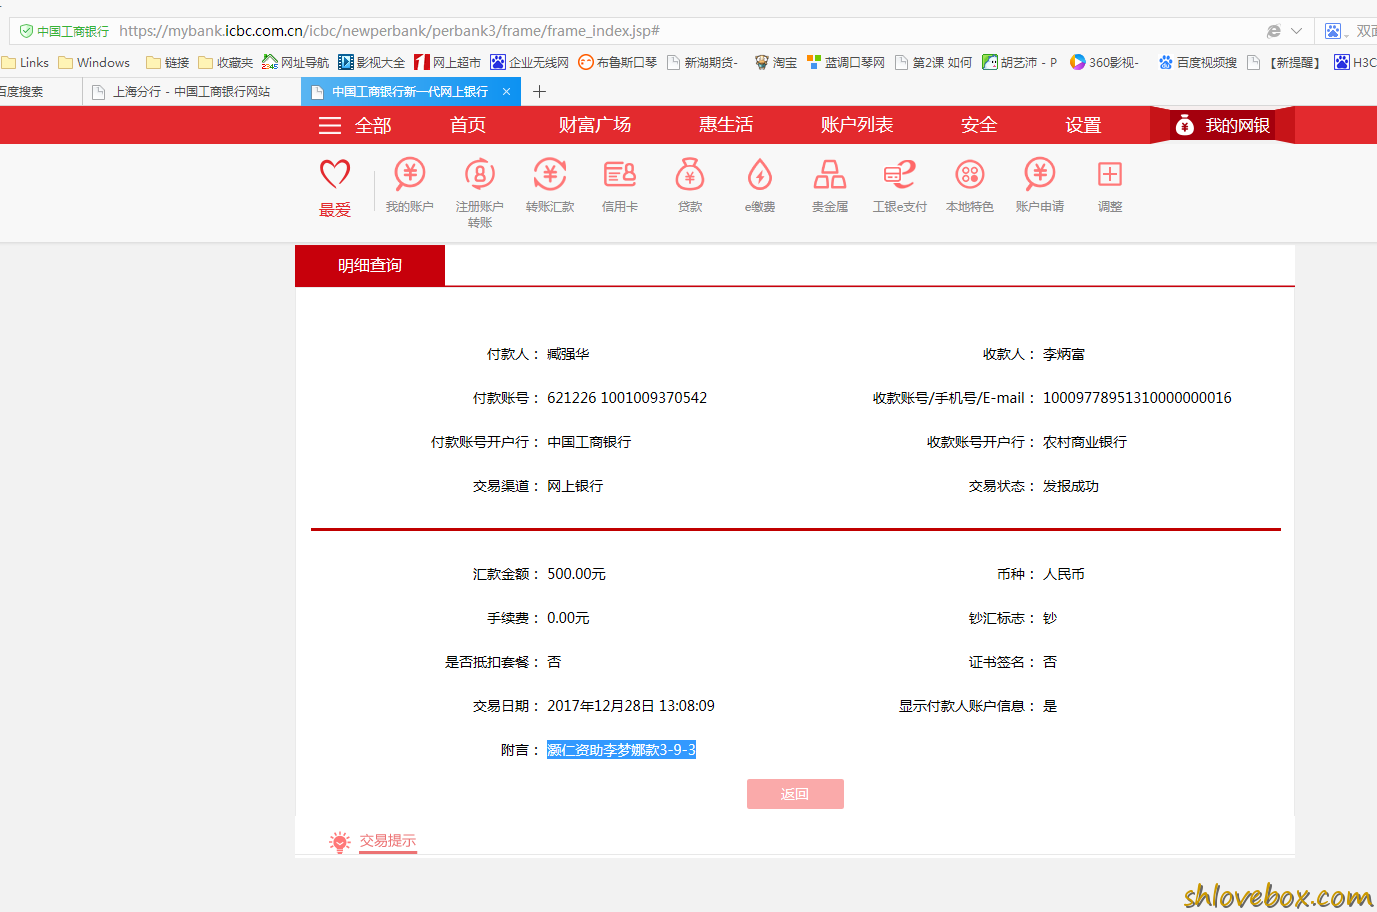This screenshot has width=1377, height=912.
Task: Open 第2课 如何 bookmark
Action: (x=934, y=62)
